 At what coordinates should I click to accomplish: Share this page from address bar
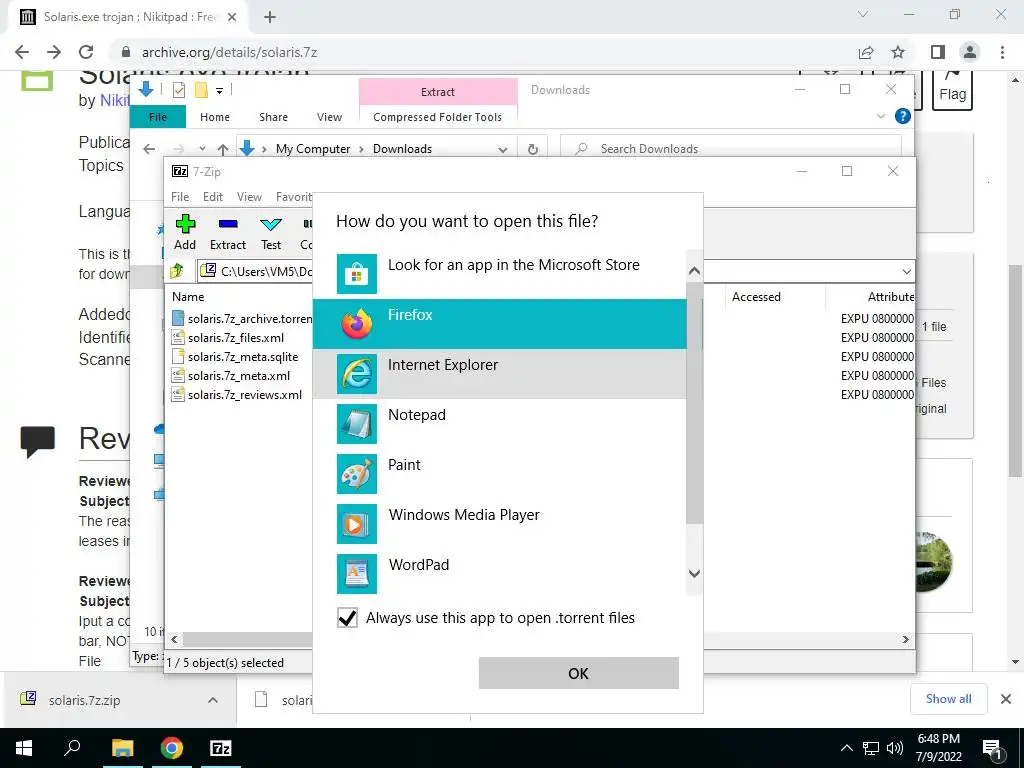tap(866, 52)
